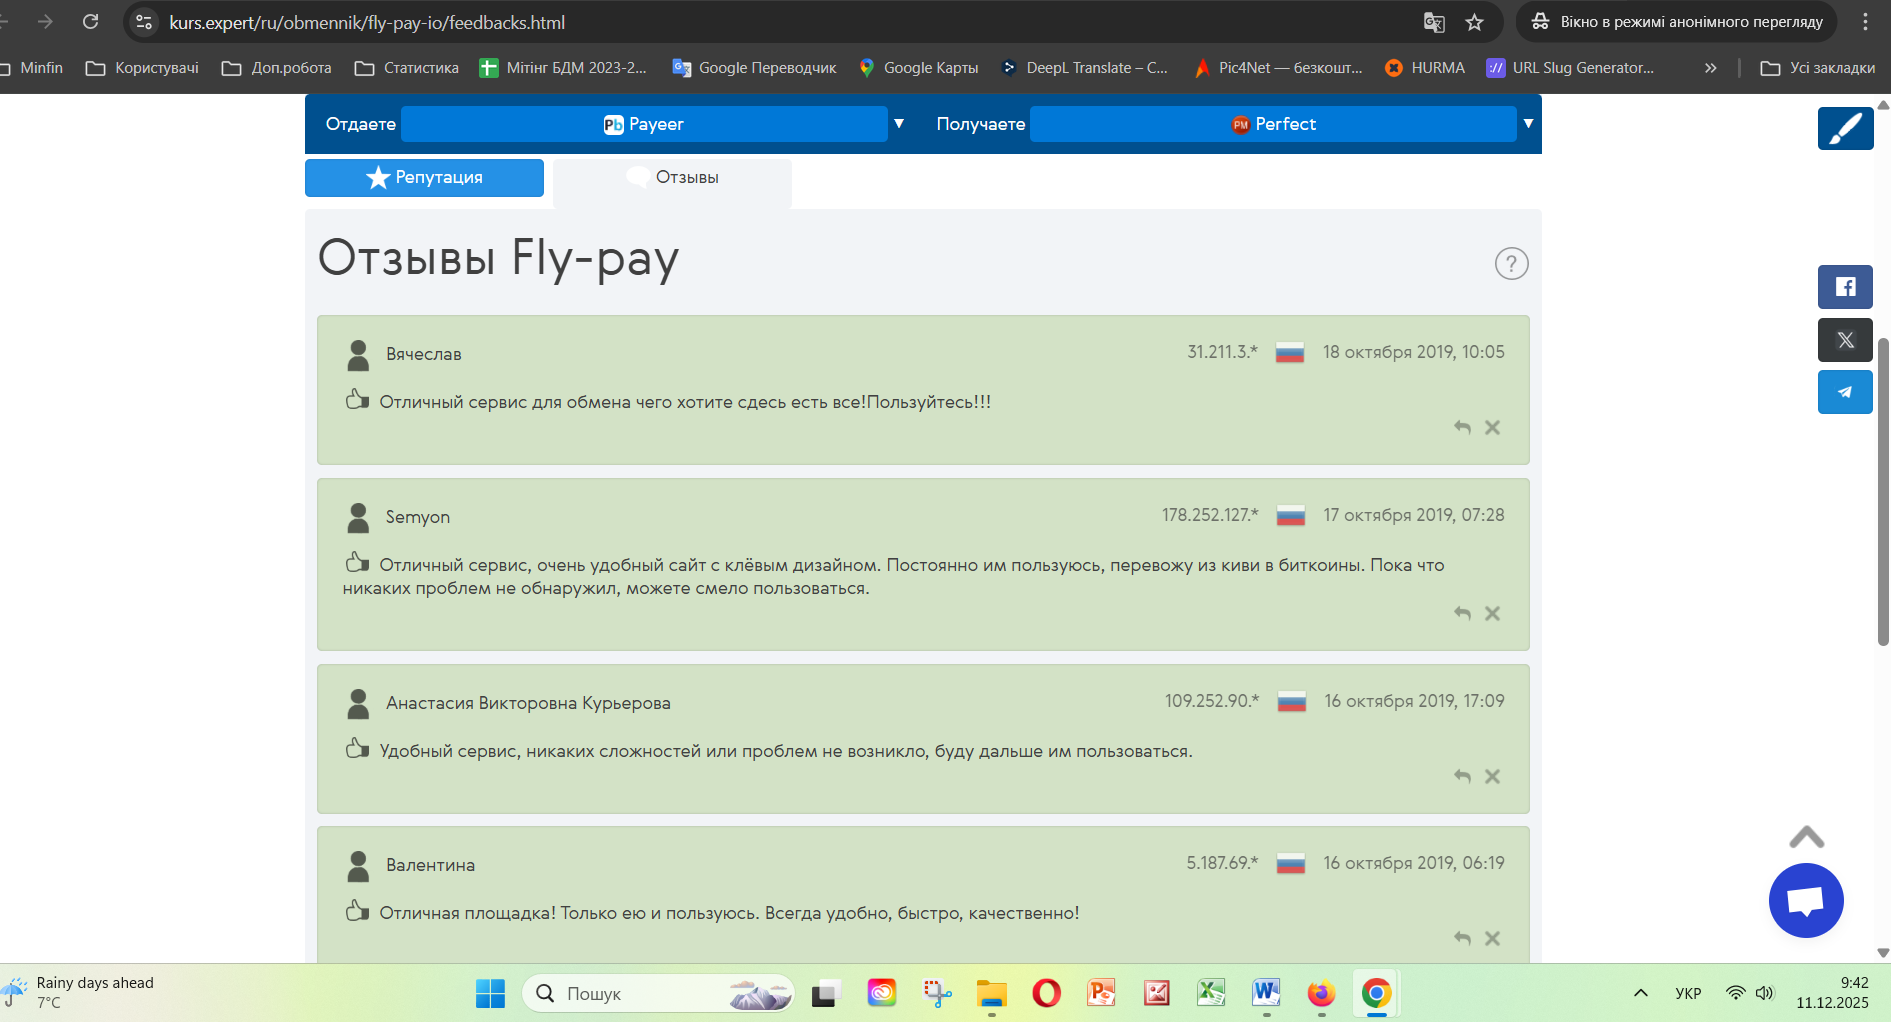Open the help question mark icon
This screenshot has width=1891, height=1022.
click(x=1511, y=264)
